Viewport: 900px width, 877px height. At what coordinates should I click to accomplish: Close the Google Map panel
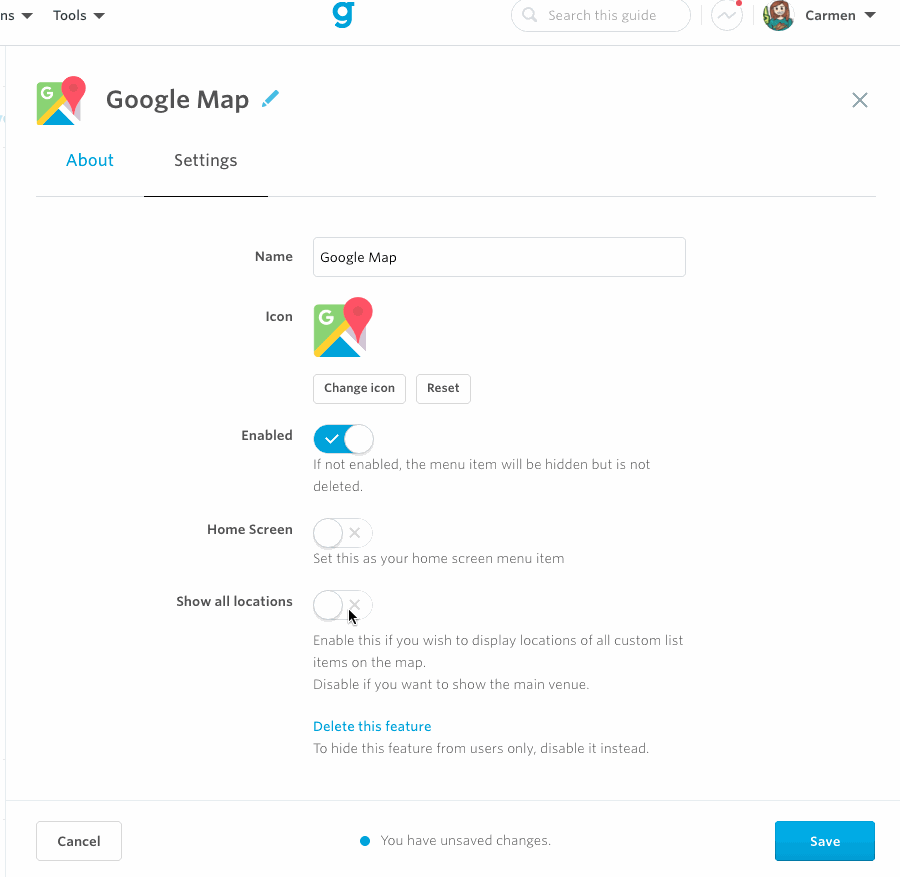860,100
